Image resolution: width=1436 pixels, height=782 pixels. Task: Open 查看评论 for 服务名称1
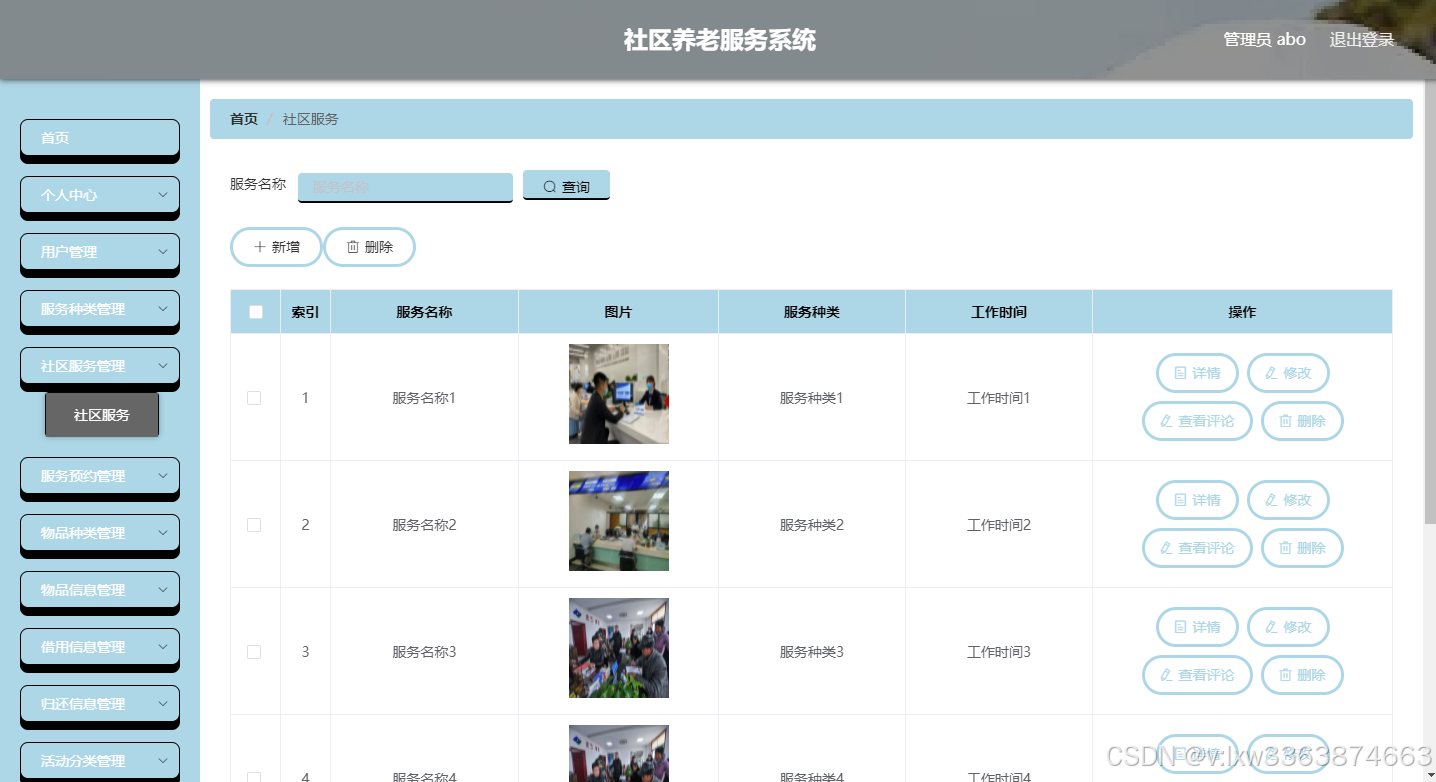(x=1197, y=420)
